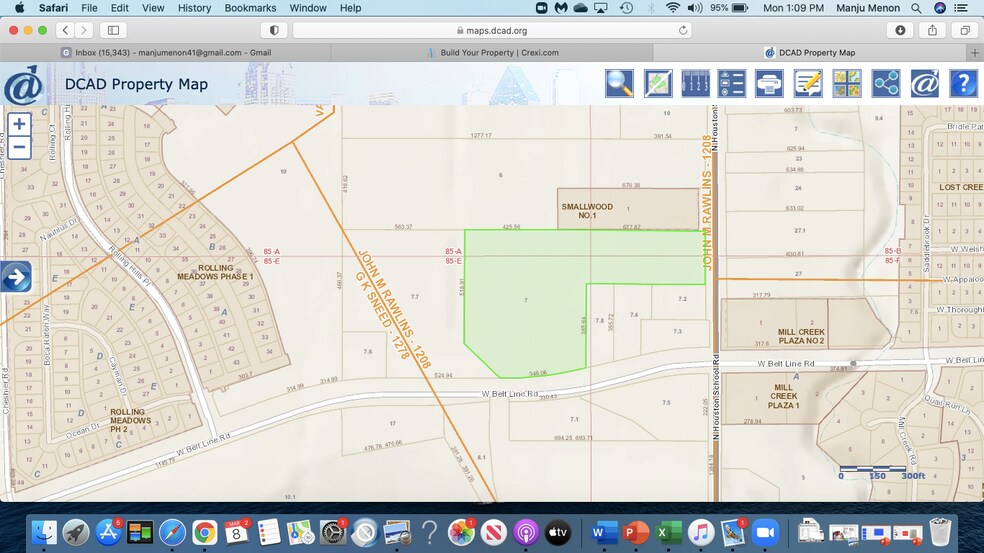
Task: Open the Search magnifier tool
Action: (619, 83)
